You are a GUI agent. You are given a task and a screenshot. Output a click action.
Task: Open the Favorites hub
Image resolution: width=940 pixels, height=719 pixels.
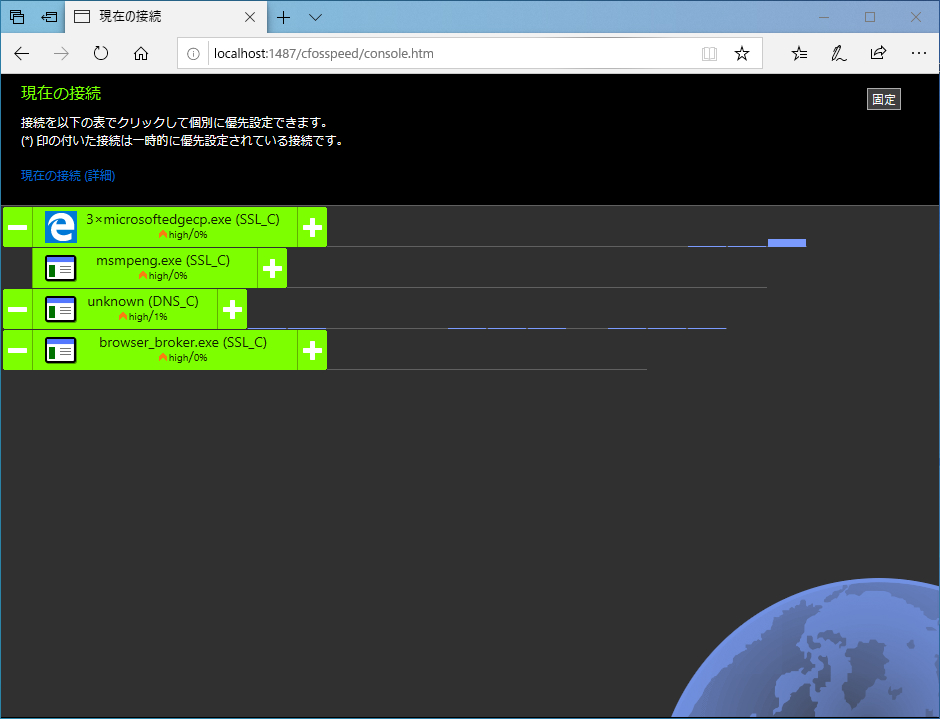pos(799,53)
